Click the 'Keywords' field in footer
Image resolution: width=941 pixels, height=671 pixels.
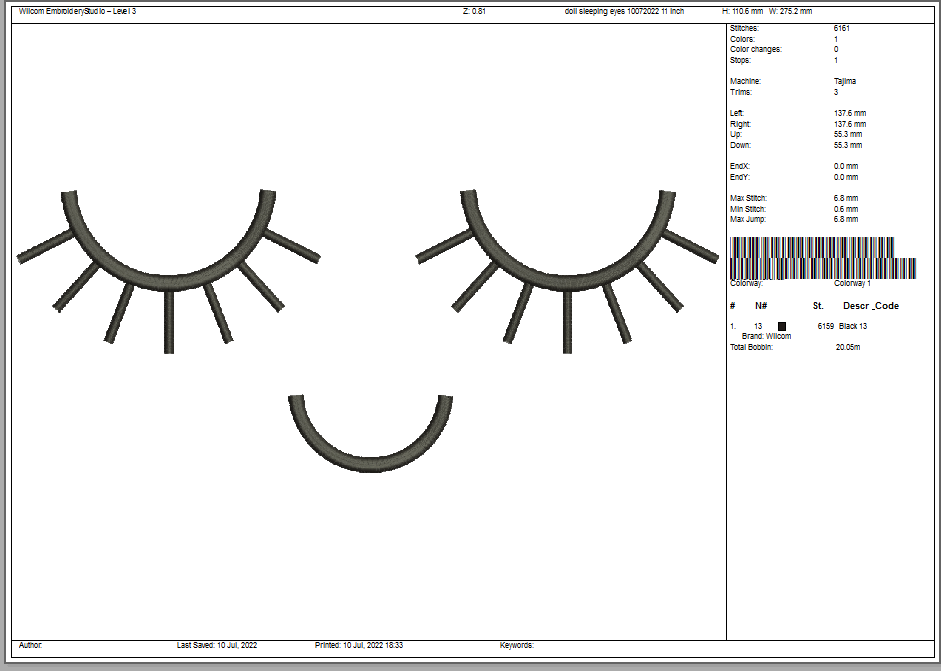517,646
